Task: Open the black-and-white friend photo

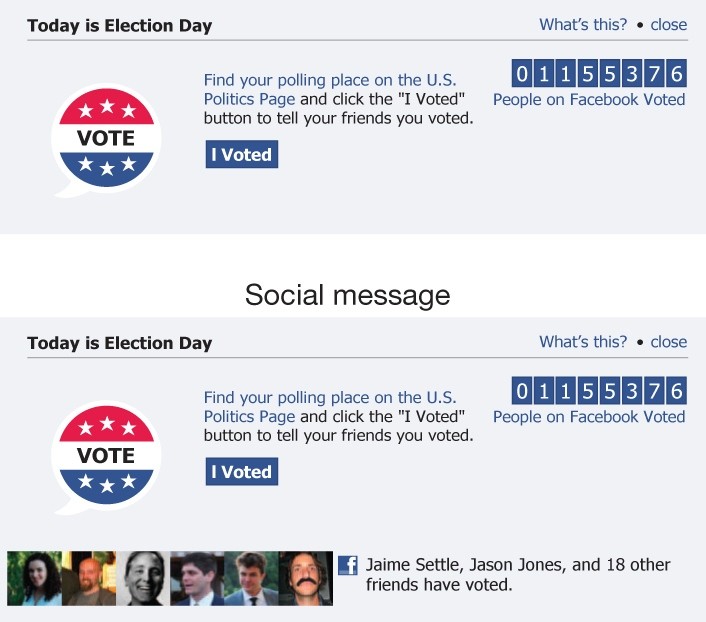Action: tap(142, 578)
